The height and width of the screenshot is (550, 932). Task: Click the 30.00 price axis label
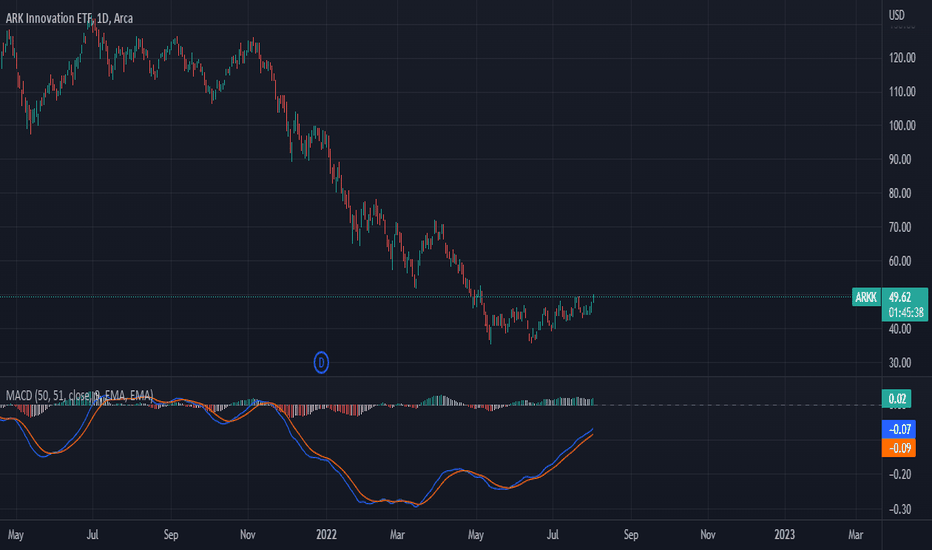900,363
